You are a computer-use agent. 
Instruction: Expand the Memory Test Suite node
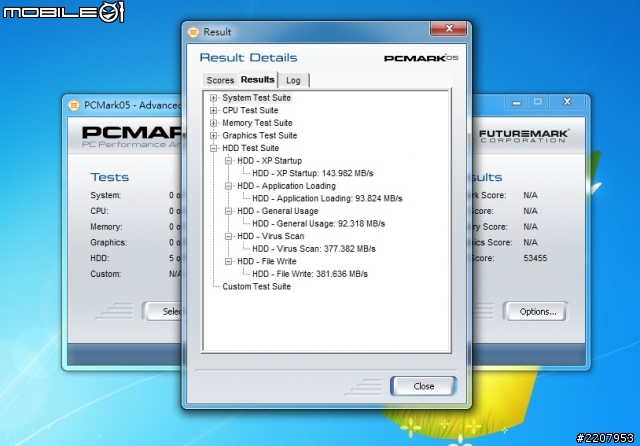point(213,123)
